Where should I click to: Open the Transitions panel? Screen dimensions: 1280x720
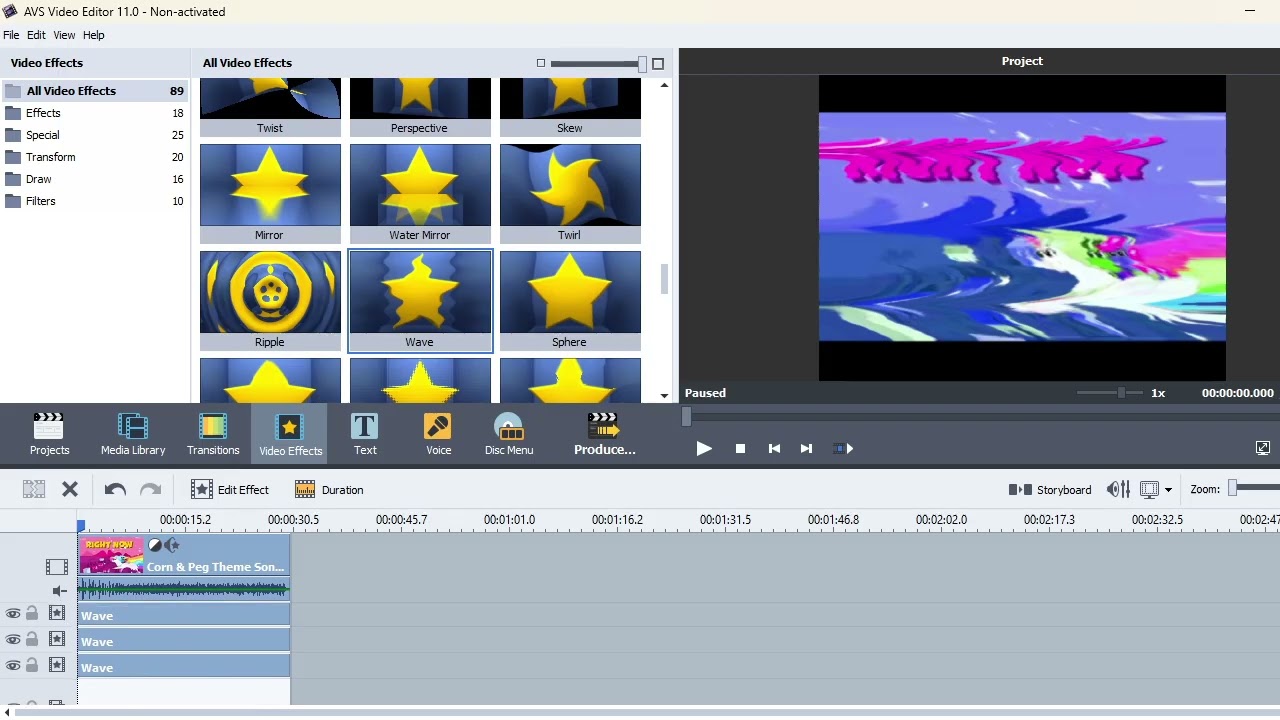point(213,434)
